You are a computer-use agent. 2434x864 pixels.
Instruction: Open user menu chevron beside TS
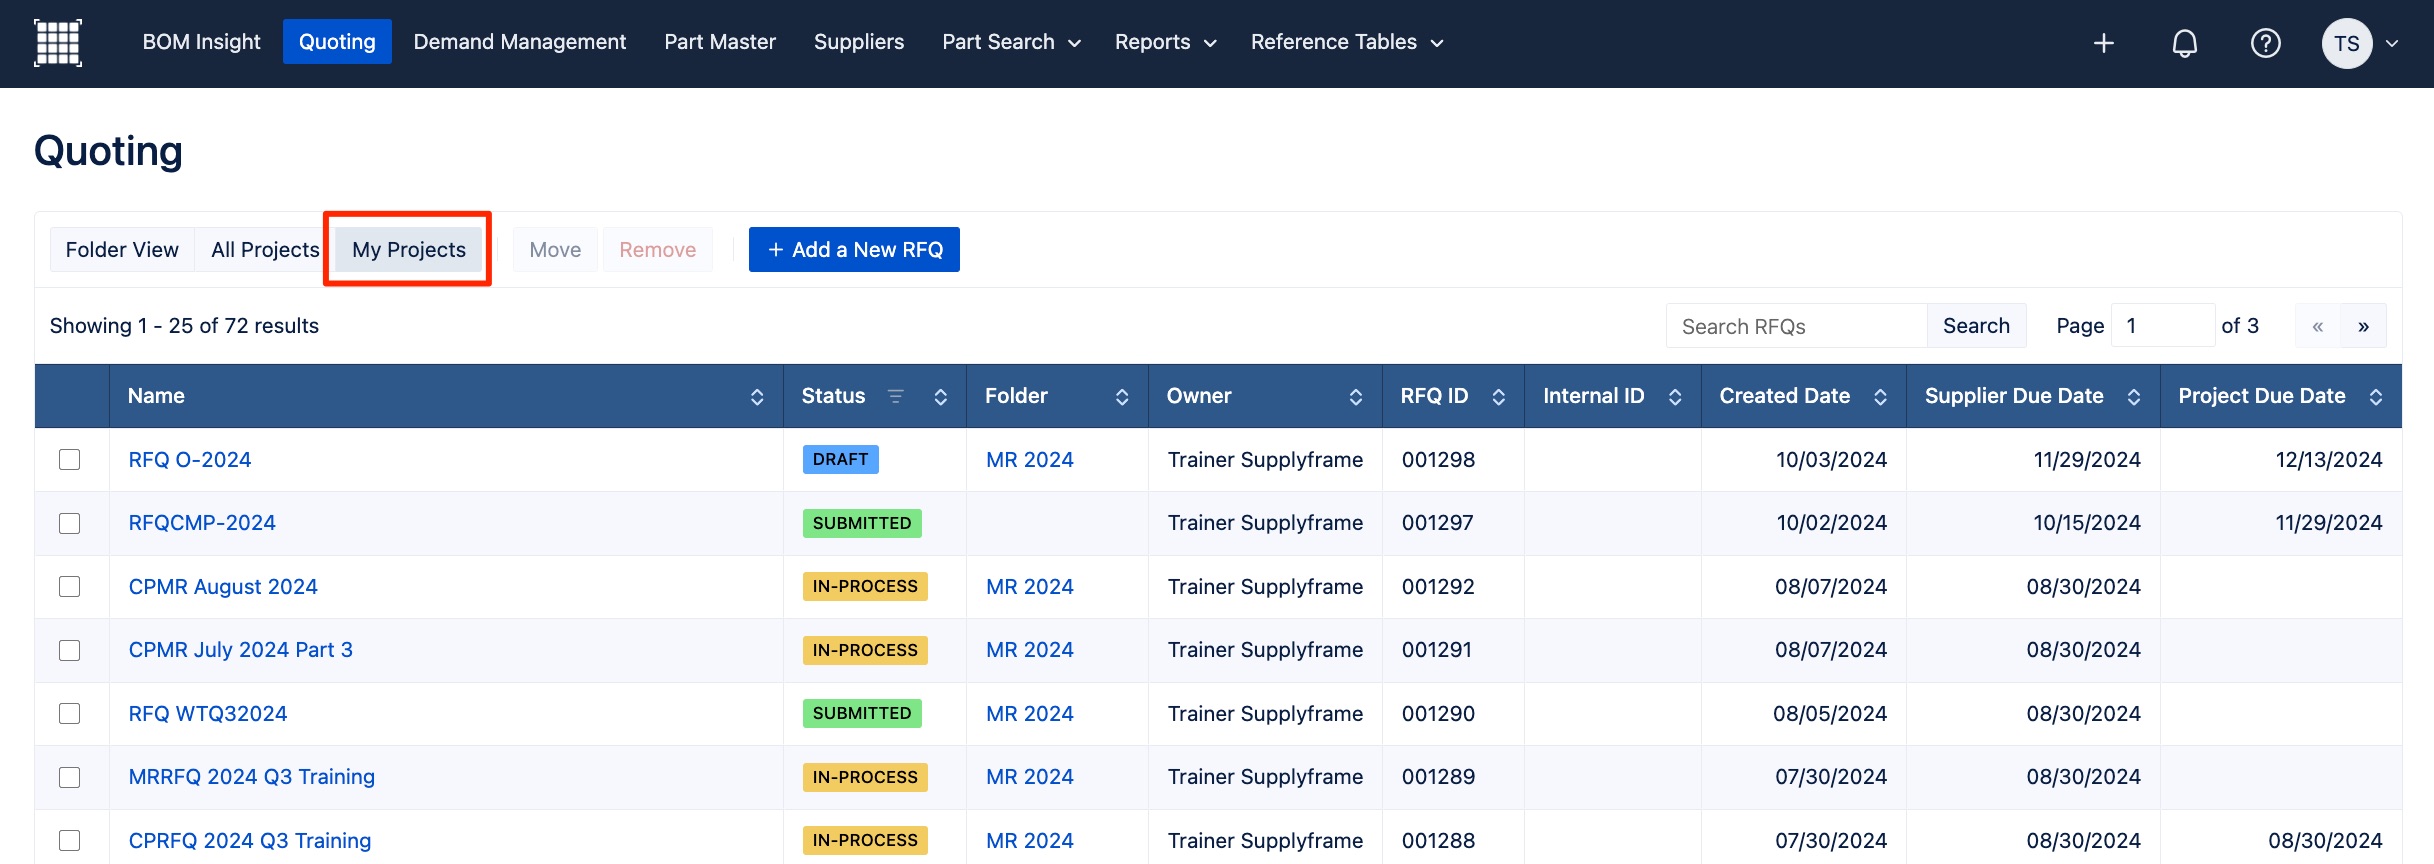pos(2392,43)
